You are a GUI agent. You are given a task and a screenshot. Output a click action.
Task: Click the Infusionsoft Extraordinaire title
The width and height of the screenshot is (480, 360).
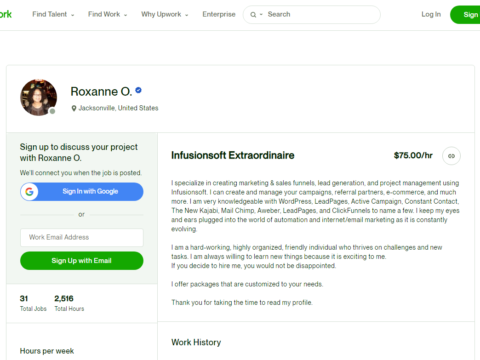(233, 155)
